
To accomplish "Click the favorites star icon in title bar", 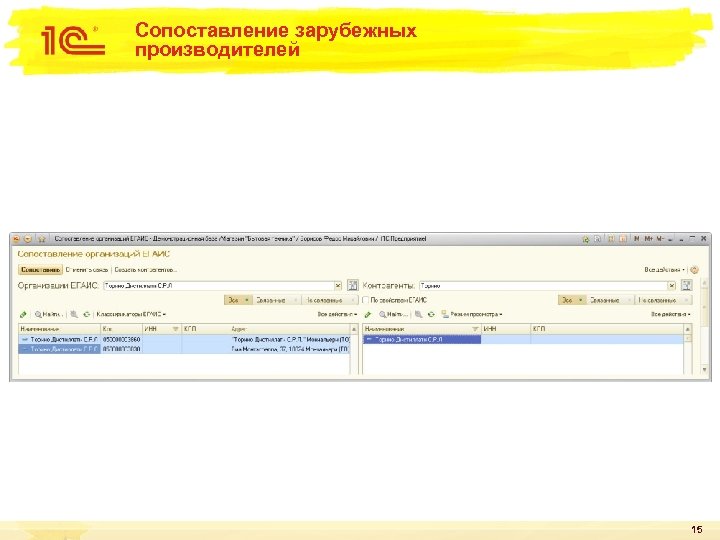I will (x=42, y=239).
